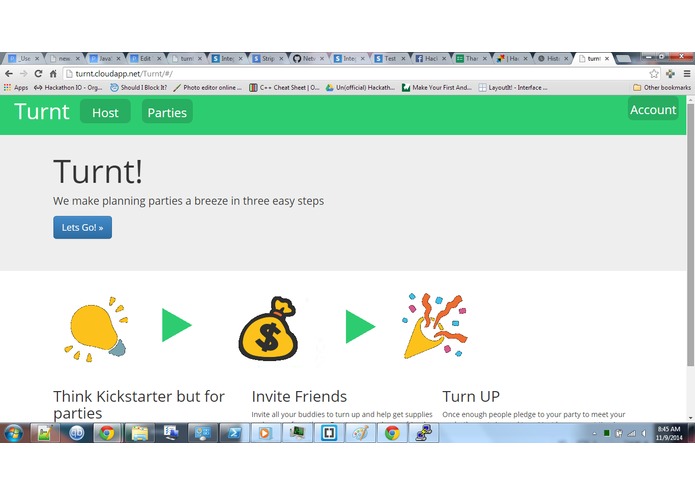Open the Should I Block It? bookmark
Screen dimensions: 695x494
(139, 88)
